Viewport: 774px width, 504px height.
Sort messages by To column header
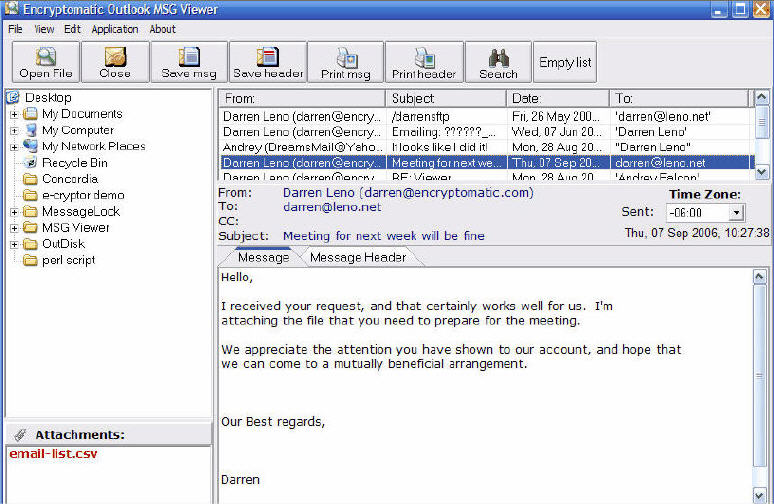(680, 98)
